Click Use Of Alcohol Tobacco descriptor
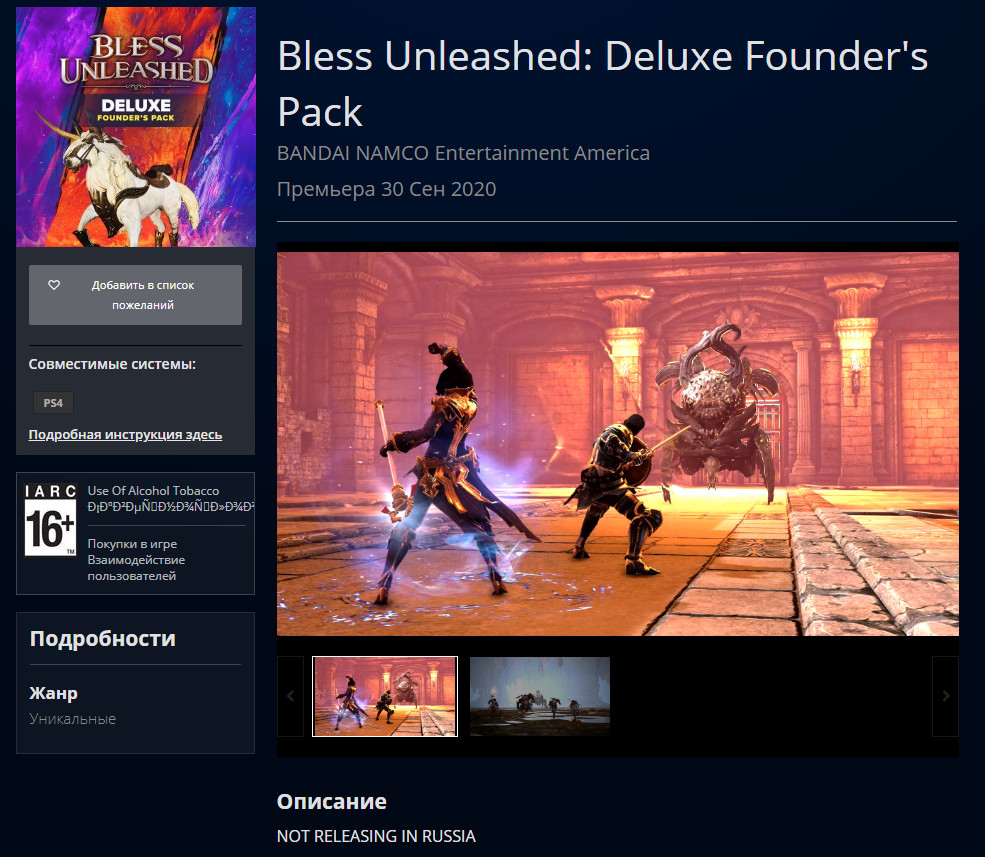The width and height of the screenshot is (985, 857). tap(153, 491)
